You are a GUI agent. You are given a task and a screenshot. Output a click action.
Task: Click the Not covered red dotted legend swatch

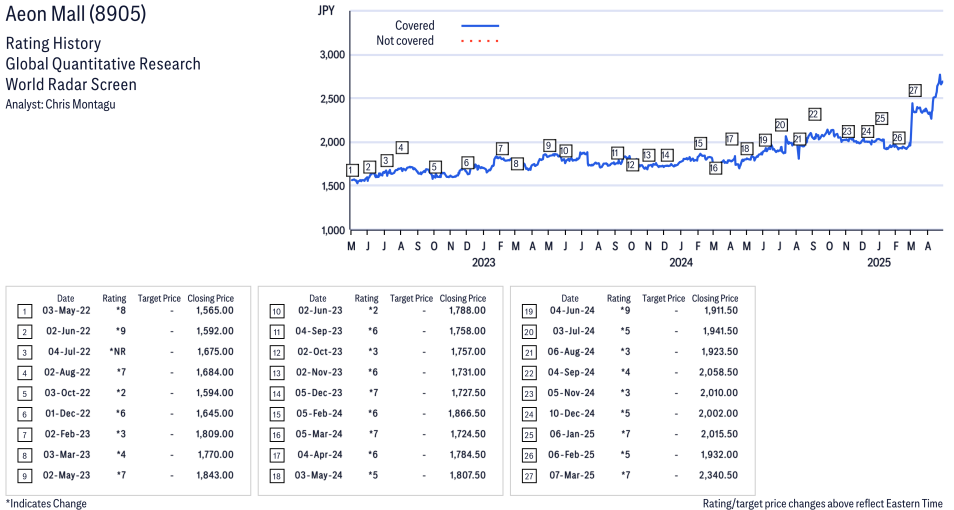pyautogui.click(x=480, y=41)
